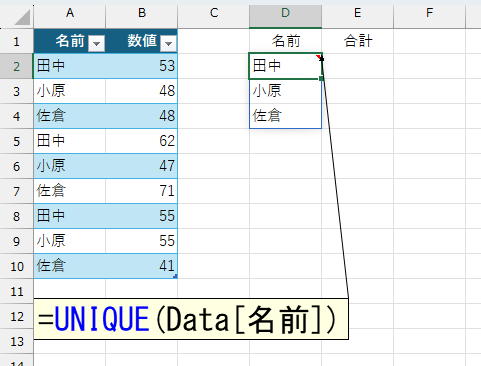Click cell D3 containing 小原
The width and height of the screenshot is (481, 366).
click(x=285, y=91)
